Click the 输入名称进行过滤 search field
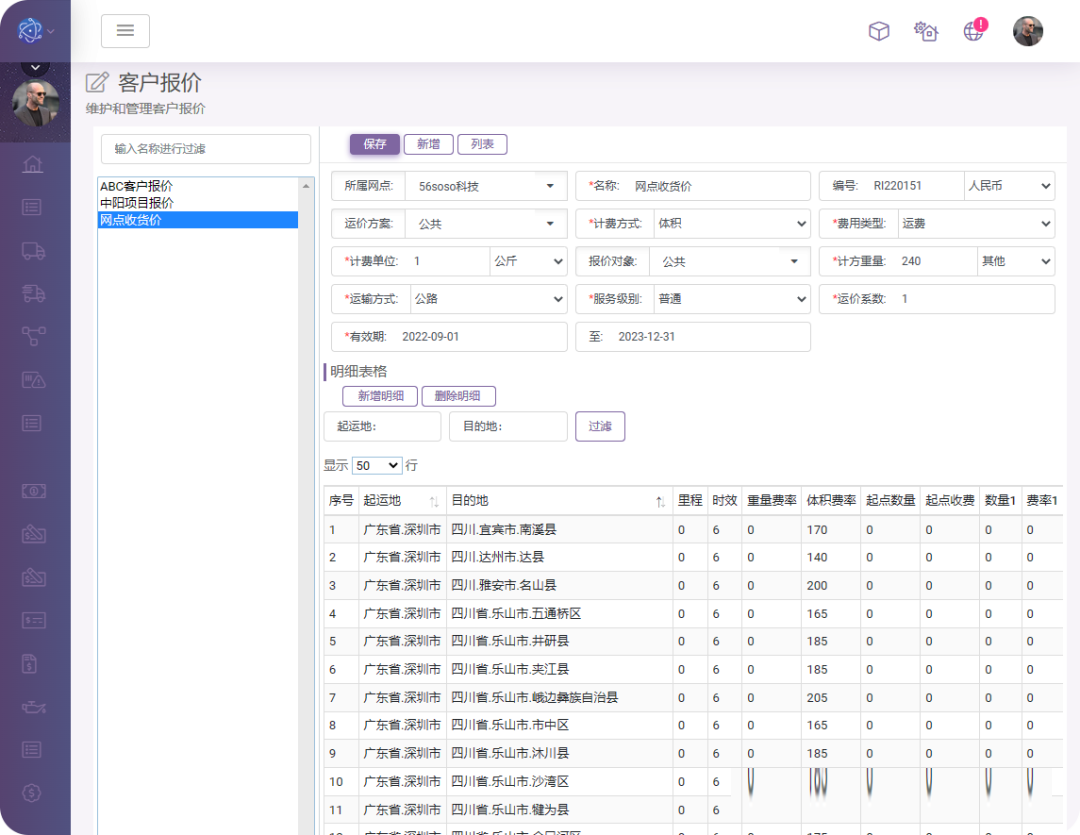The height and width of the screenshot is (835, 1080). 206,149
